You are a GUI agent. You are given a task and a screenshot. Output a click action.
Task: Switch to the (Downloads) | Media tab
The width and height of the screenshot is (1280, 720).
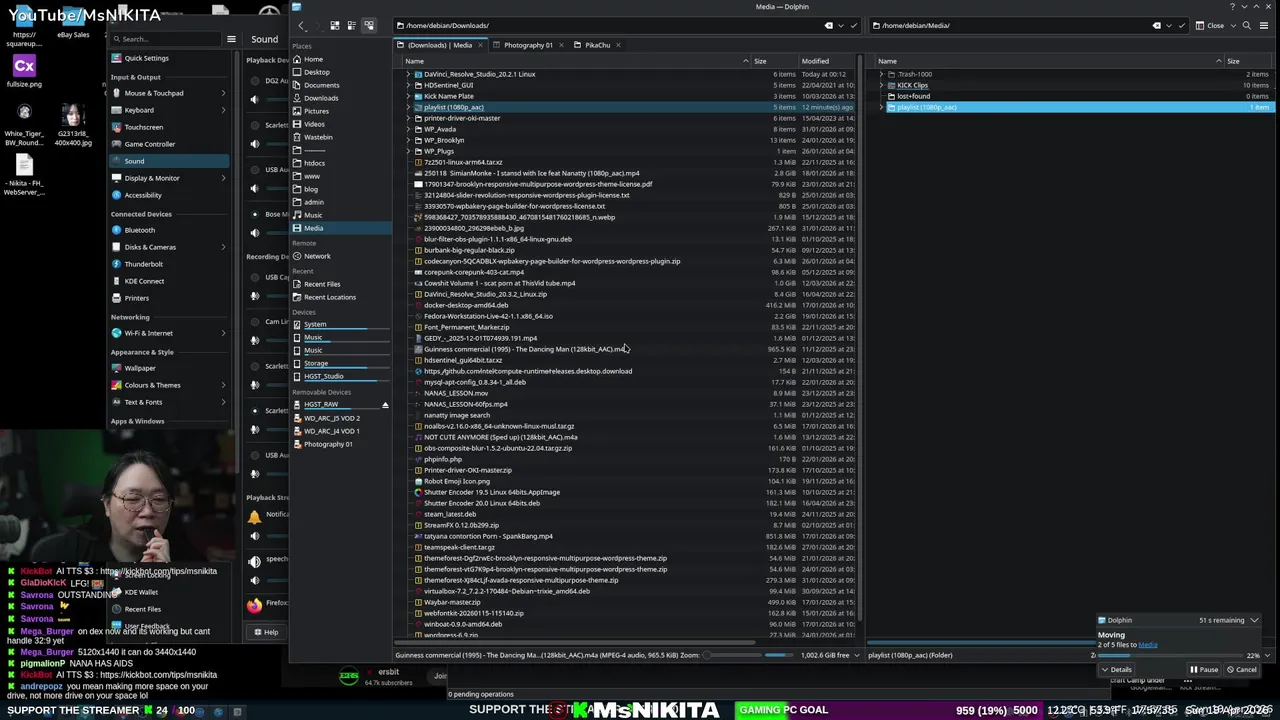(440, 45)
